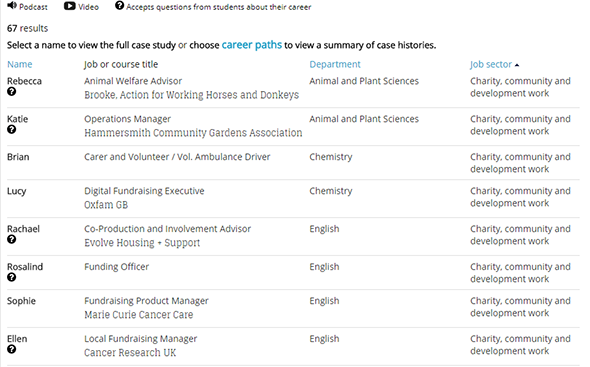Click the question icon under Katie
The width and height of the screenshot is (590, 367).
tap(12, 129)
